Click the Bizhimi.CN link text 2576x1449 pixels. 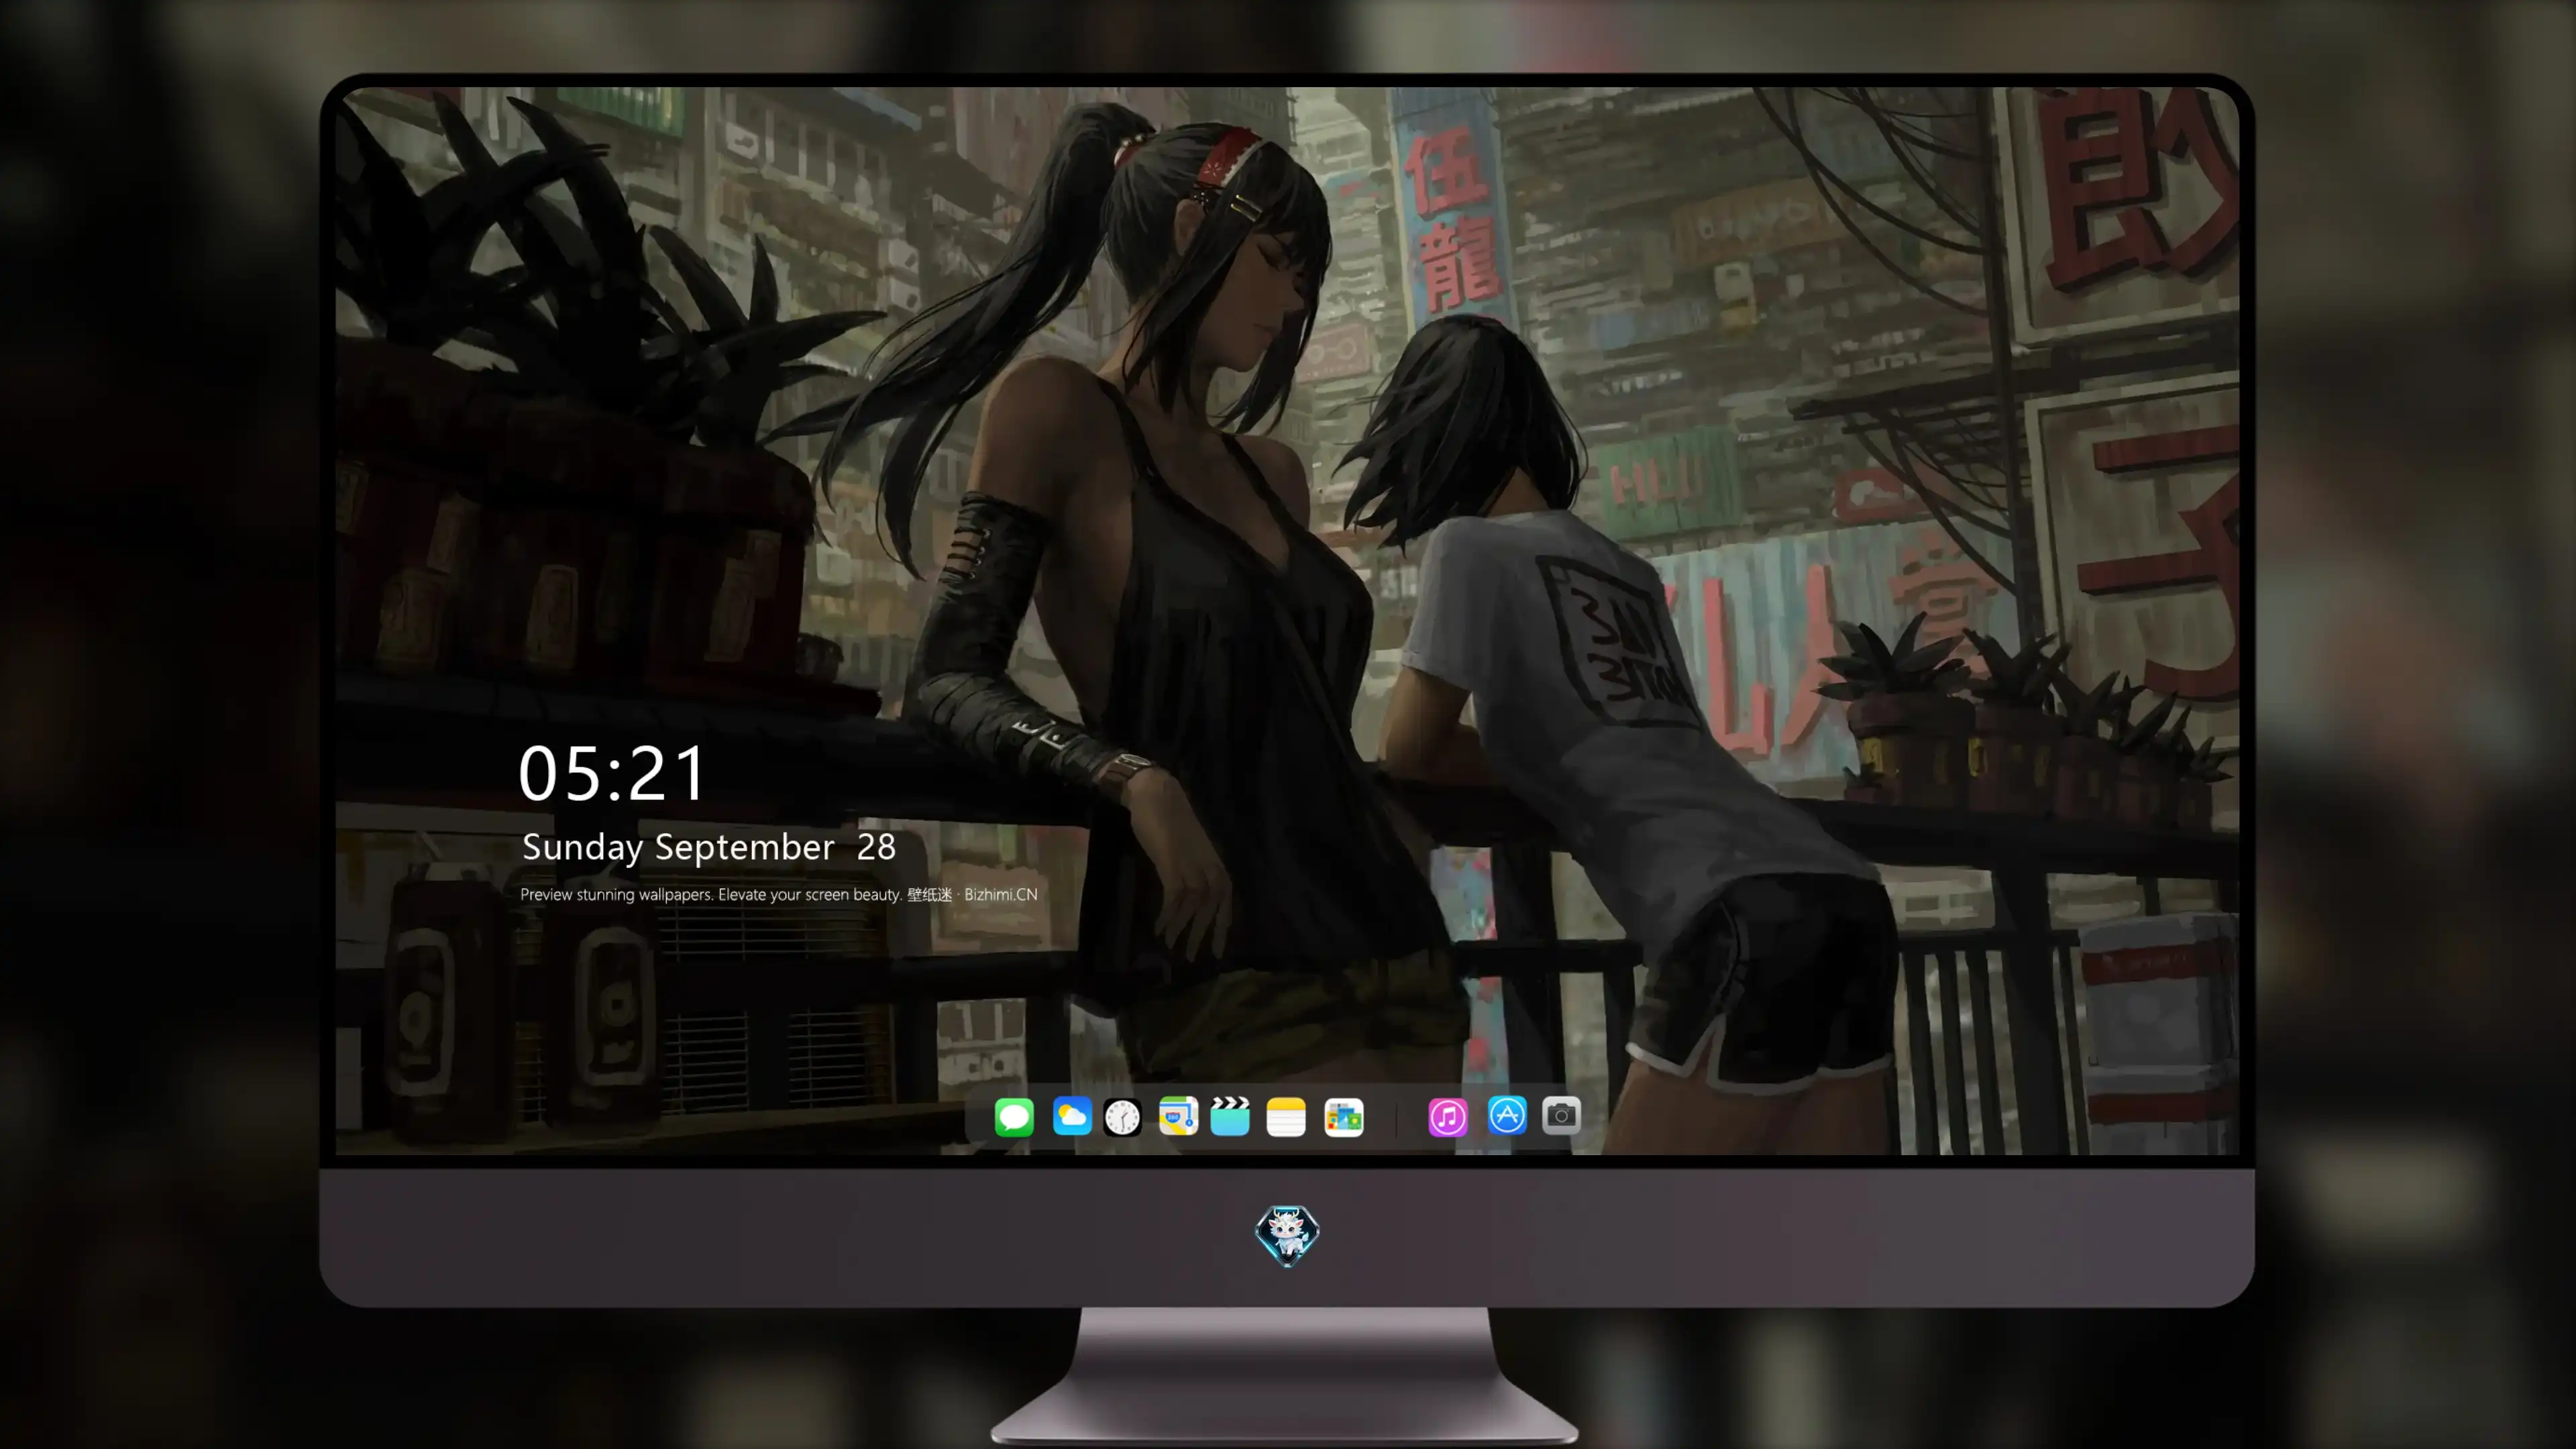click(1001, 895)
